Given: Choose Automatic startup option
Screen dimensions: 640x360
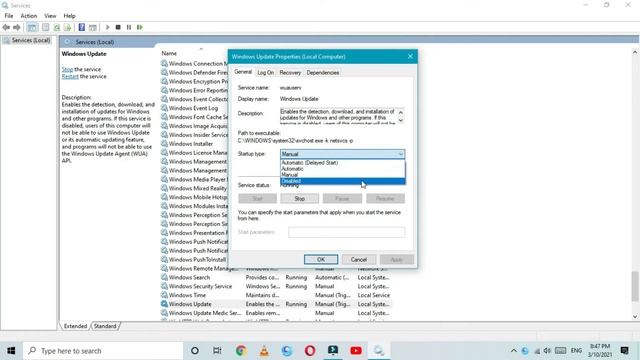Looking at the screenshot, I should click(x=342, y=169).
